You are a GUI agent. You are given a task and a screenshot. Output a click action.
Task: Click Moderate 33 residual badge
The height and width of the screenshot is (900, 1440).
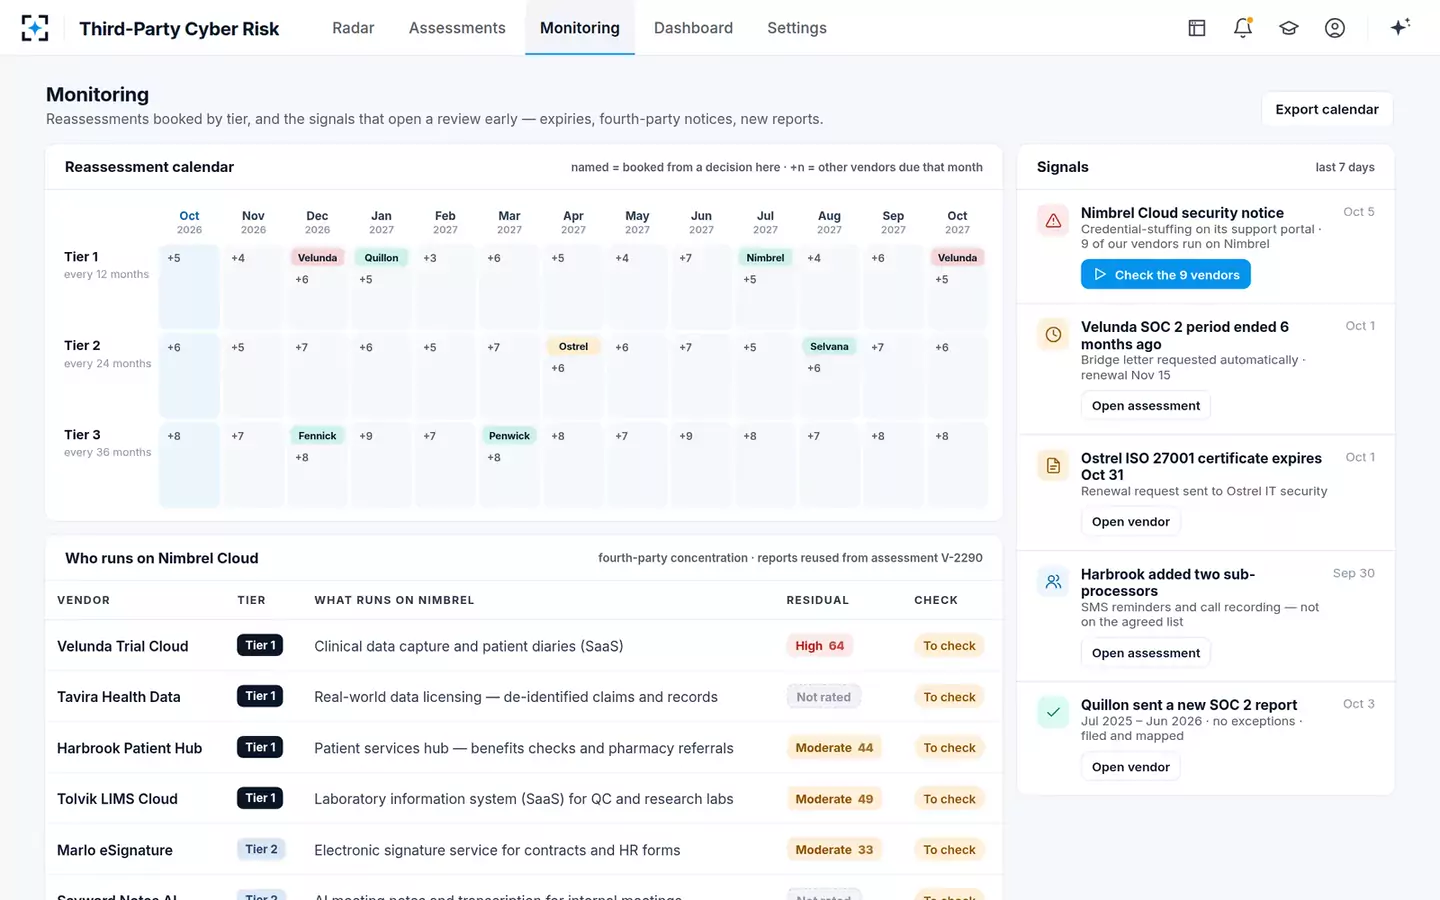coord(834,850)
